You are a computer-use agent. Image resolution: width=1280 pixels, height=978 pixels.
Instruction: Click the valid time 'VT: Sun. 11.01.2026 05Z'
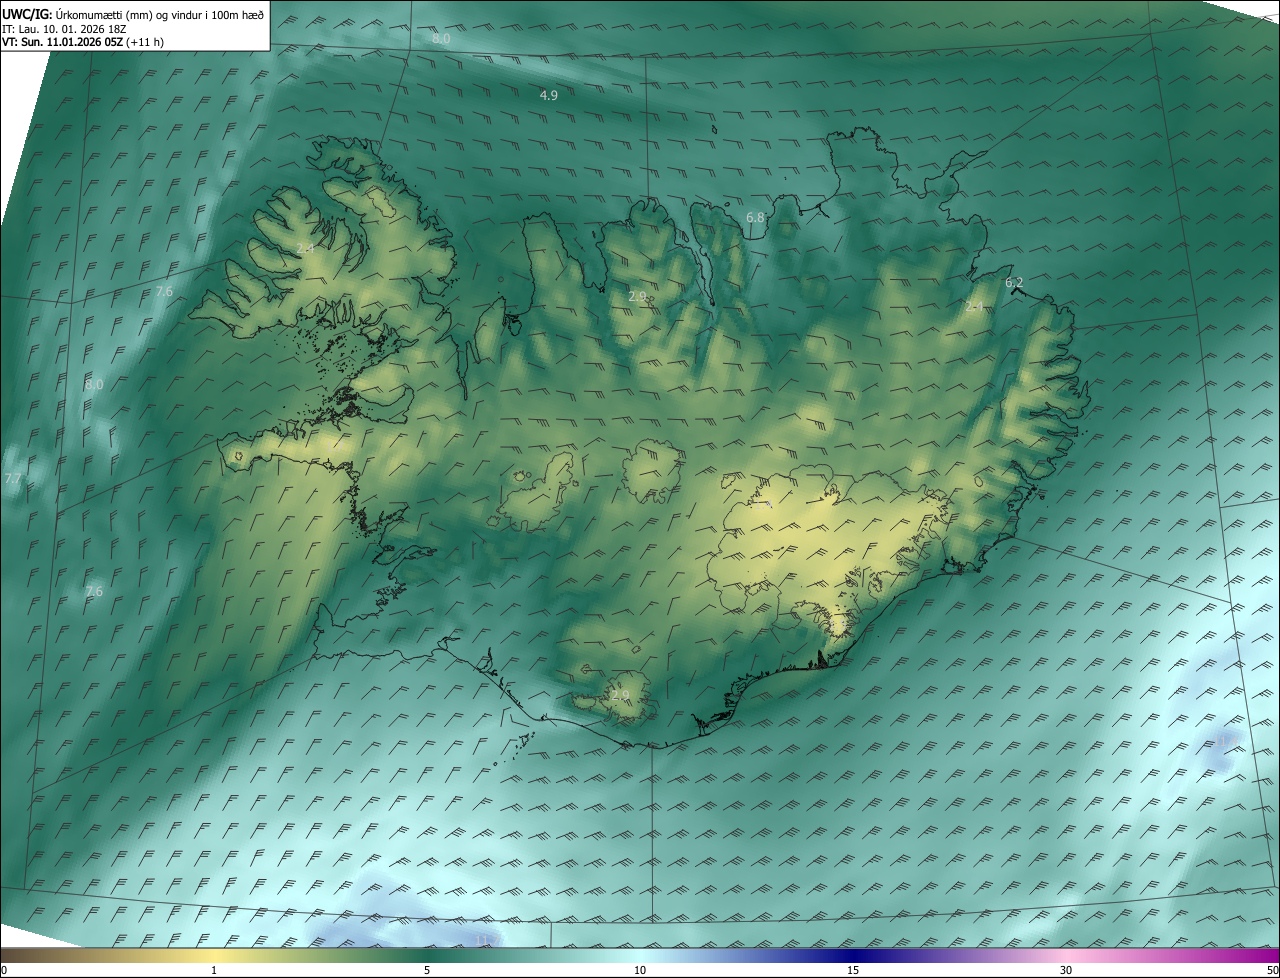(x=64, y=42)
